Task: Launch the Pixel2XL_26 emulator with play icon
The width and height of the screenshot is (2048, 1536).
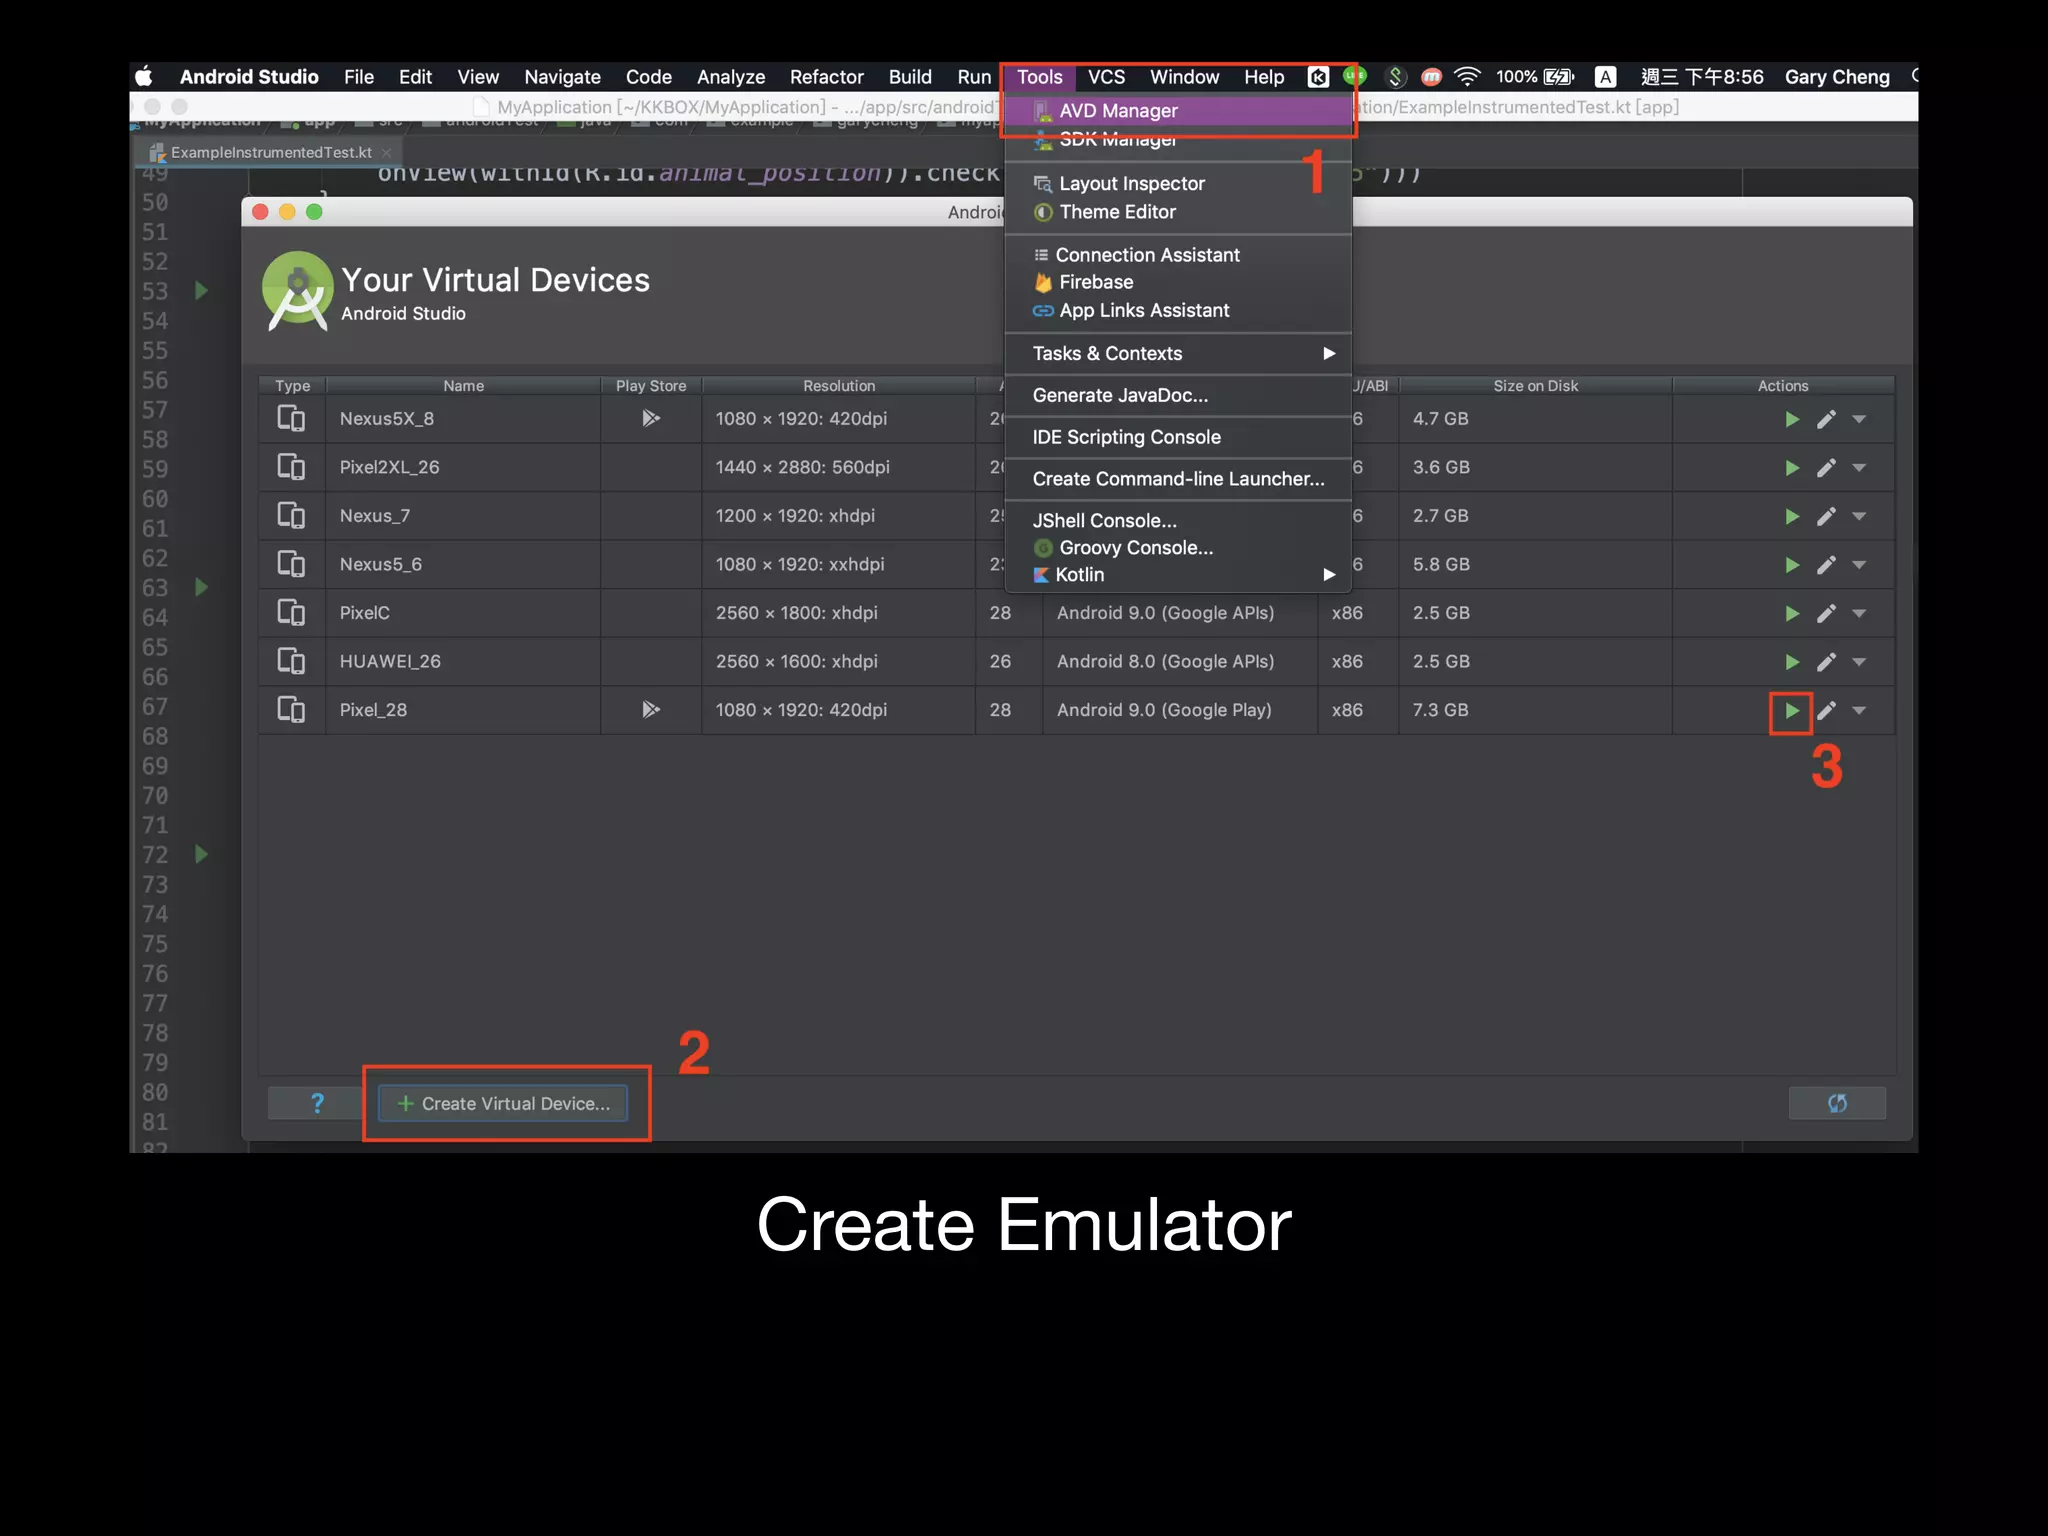Action: tap(1792, 468)
